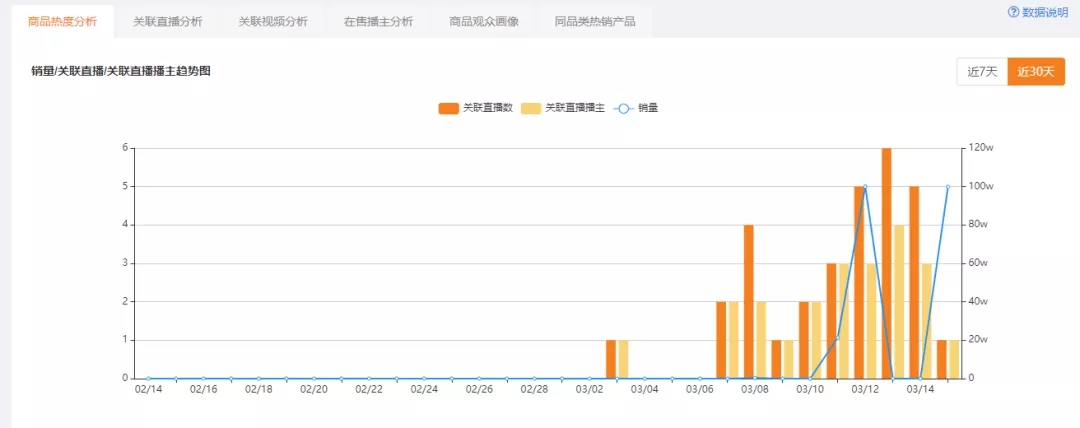
Task: Go to the 商品观众画像 tab
Action: pos(484,21)
